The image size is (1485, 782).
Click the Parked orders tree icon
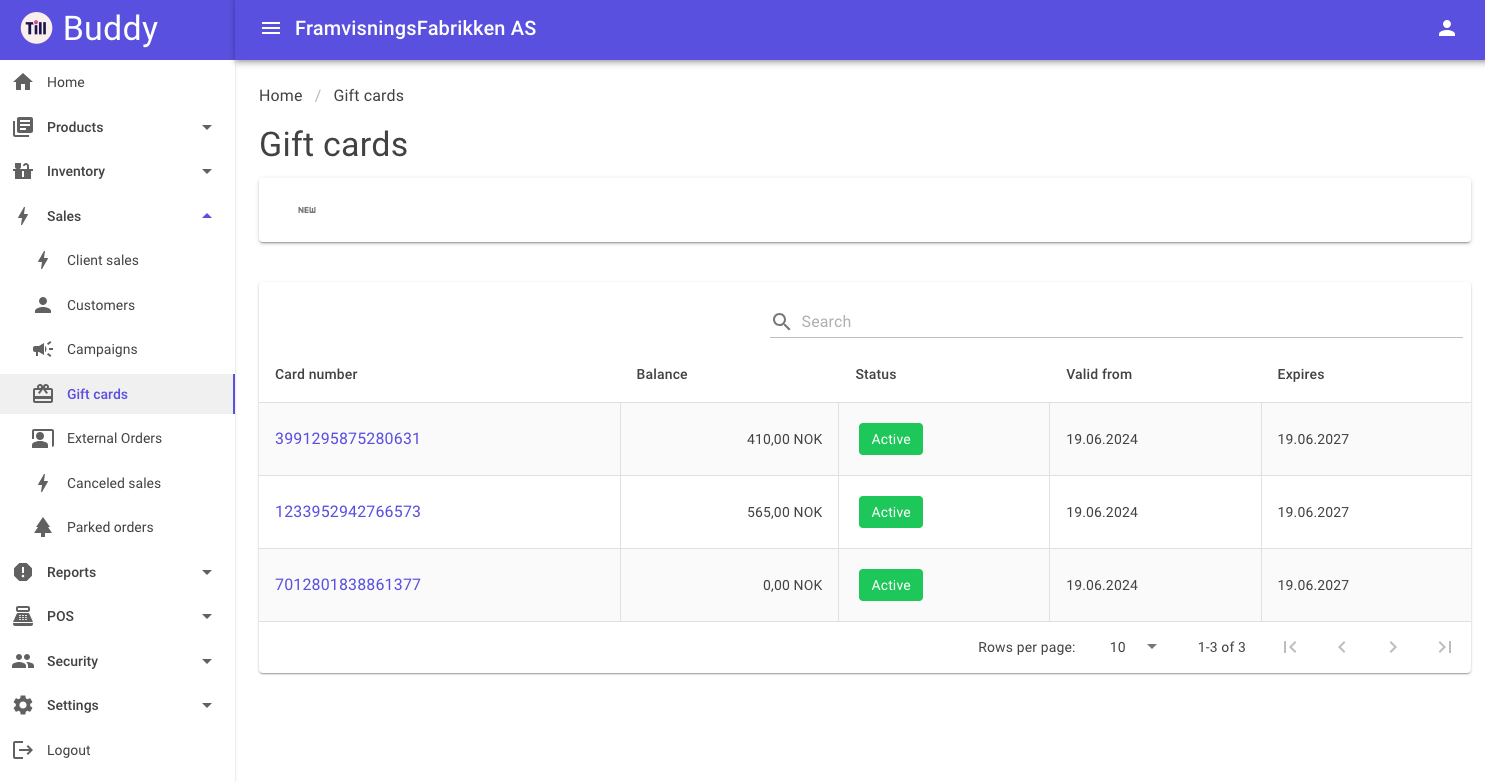43,527
